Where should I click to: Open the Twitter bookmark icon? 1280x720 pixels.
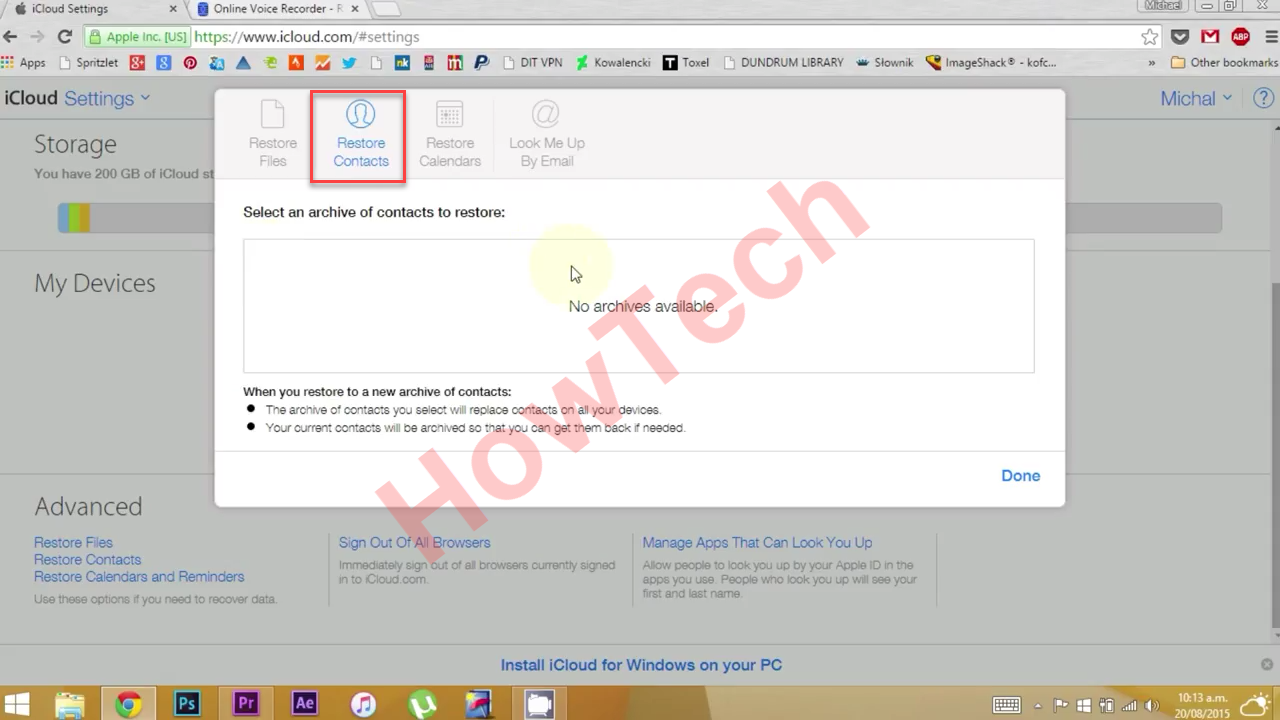pyautogui.click(x=349, y=62)
